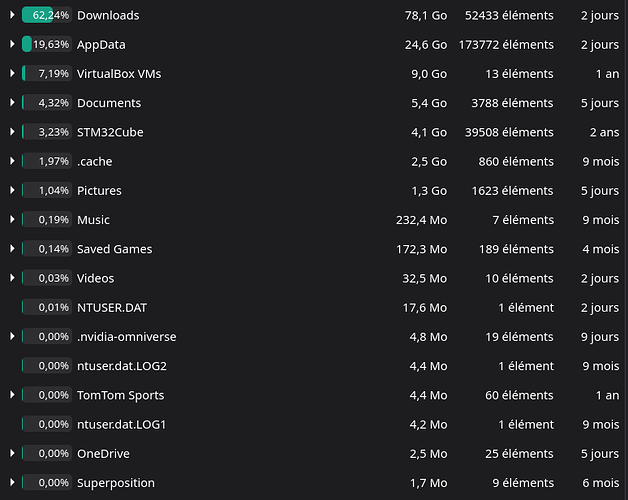628x500 pixels.
Task: Expand the STM32Cube folder
Action: (12, 132)
